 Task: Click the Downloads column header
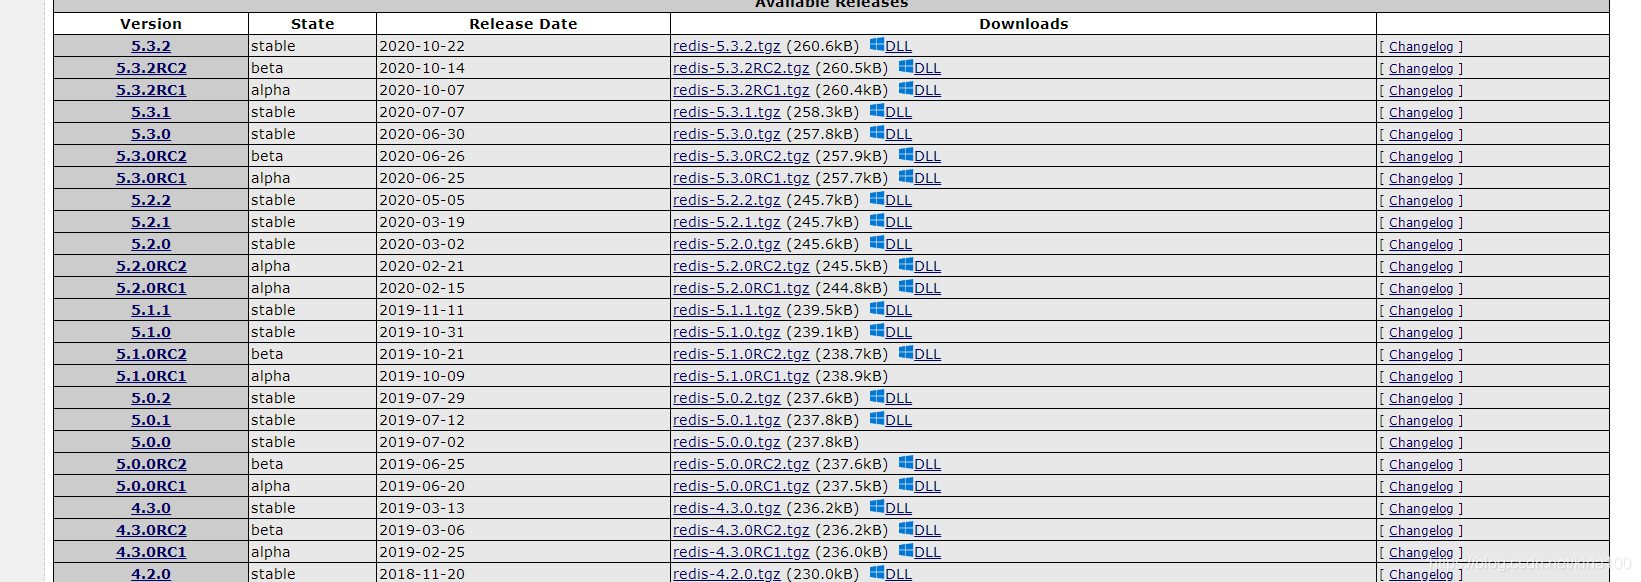(x=1023, y=24)
